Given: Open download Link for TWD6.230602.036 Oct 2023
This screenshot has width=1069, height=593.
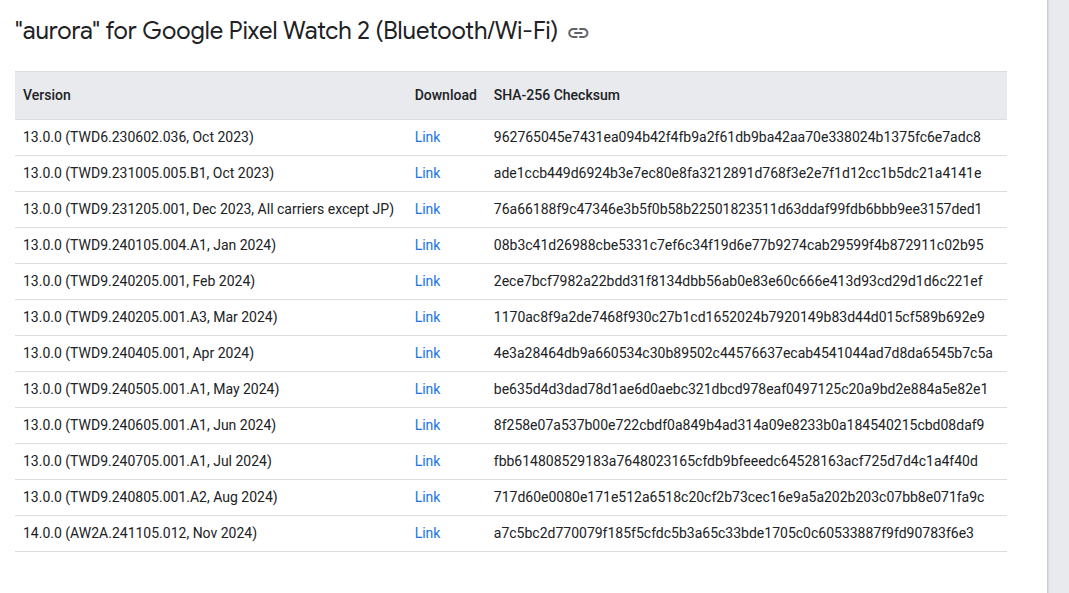Looking at the screenshot, I should (x=427, y=137).
